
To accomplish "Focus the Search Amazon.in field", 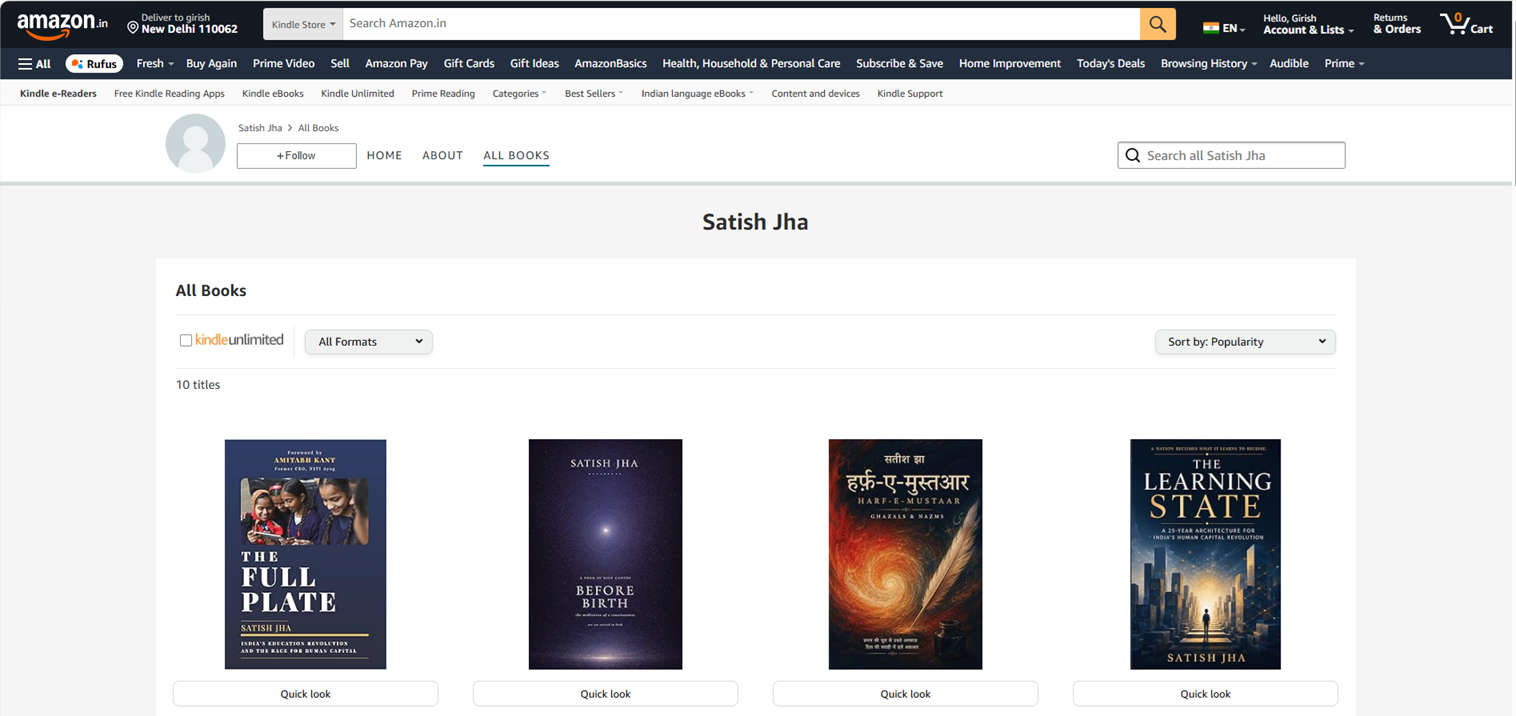I will point(741,24).
